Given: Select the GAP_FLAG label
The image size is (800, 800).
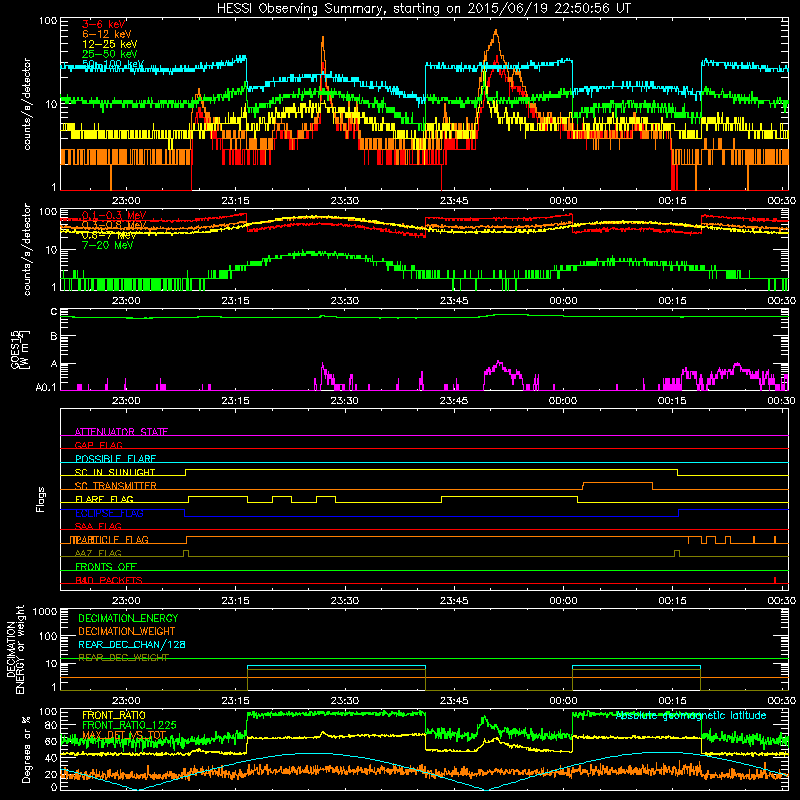Looking at the screenshot, I should coord(98,445).
